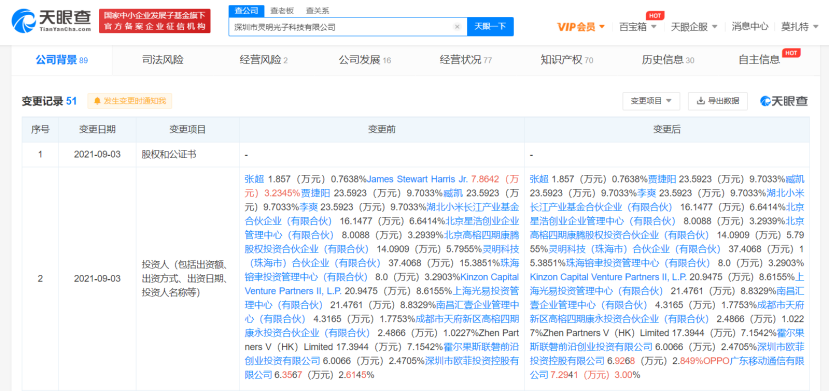Click the HOT badge beside 自主信息

(791, 53)
